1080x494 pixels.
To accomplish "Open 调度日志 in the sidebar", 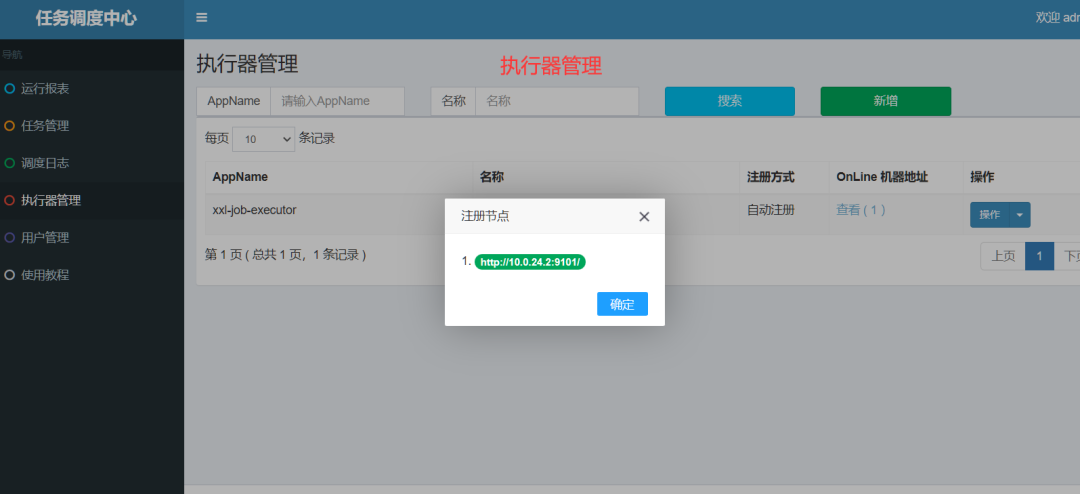I will 92,163.
